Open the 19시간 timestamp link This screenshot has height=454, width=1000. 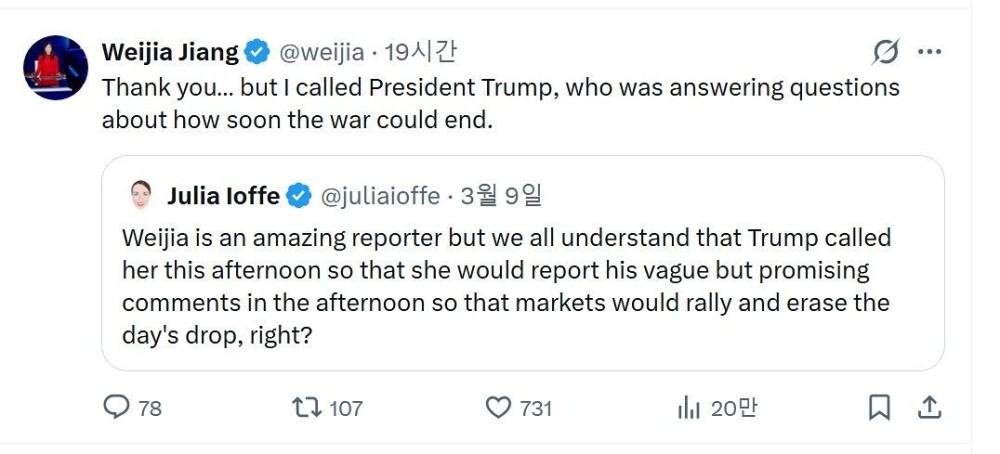click(420, 52)
